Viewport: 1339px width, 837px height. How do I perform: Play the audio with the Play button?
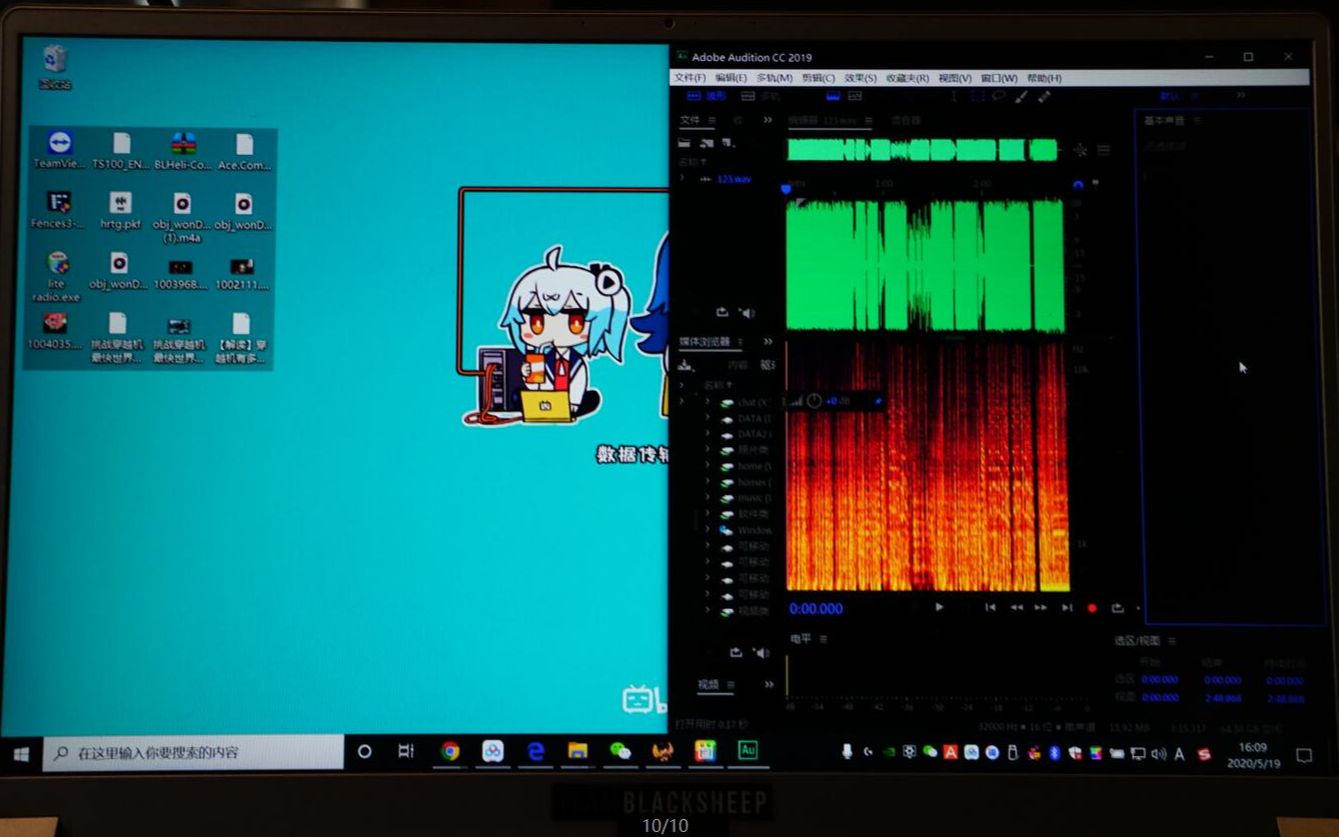coord(939,607)
